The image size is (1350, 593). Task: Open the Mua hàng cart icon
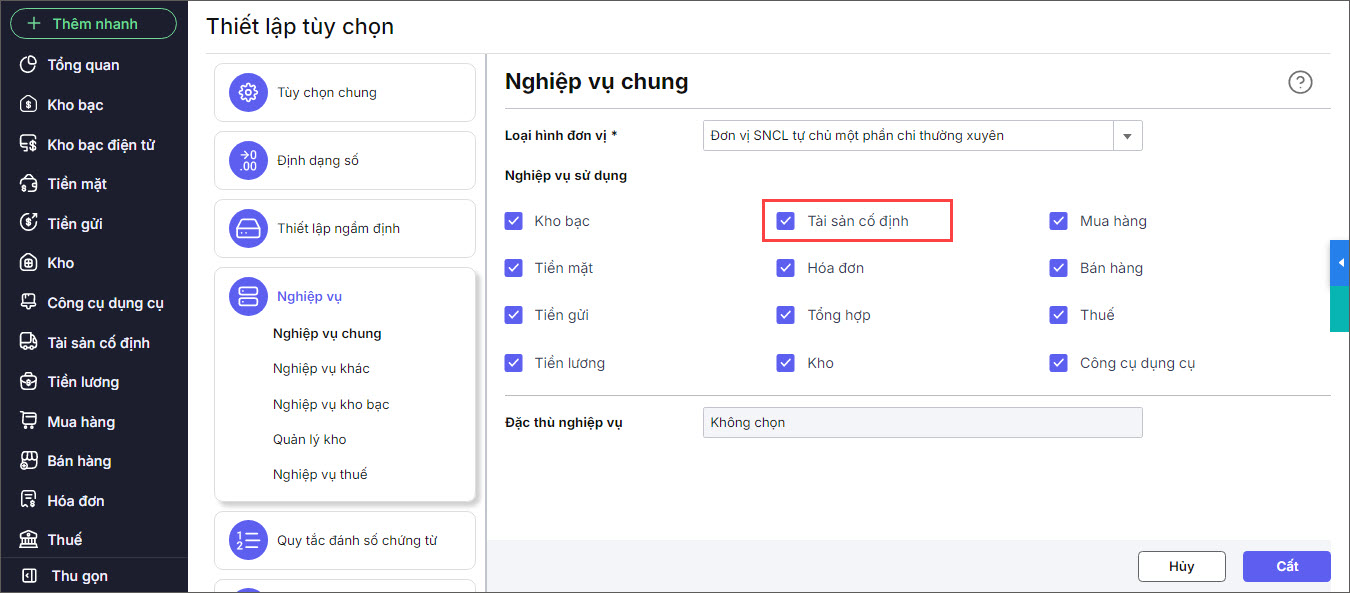pos(29,421)
